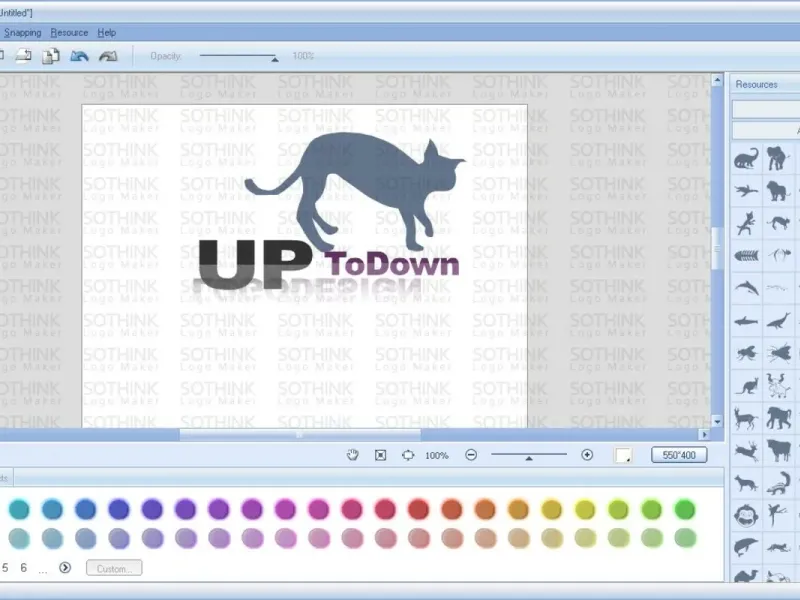Choose the pale teal bottom-row swatch

19,538
